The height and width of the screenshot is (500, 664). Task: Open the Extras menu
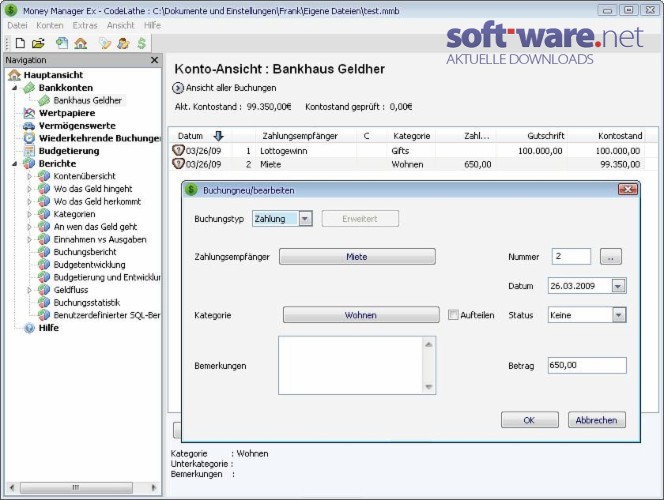click(x=85, y=25)
